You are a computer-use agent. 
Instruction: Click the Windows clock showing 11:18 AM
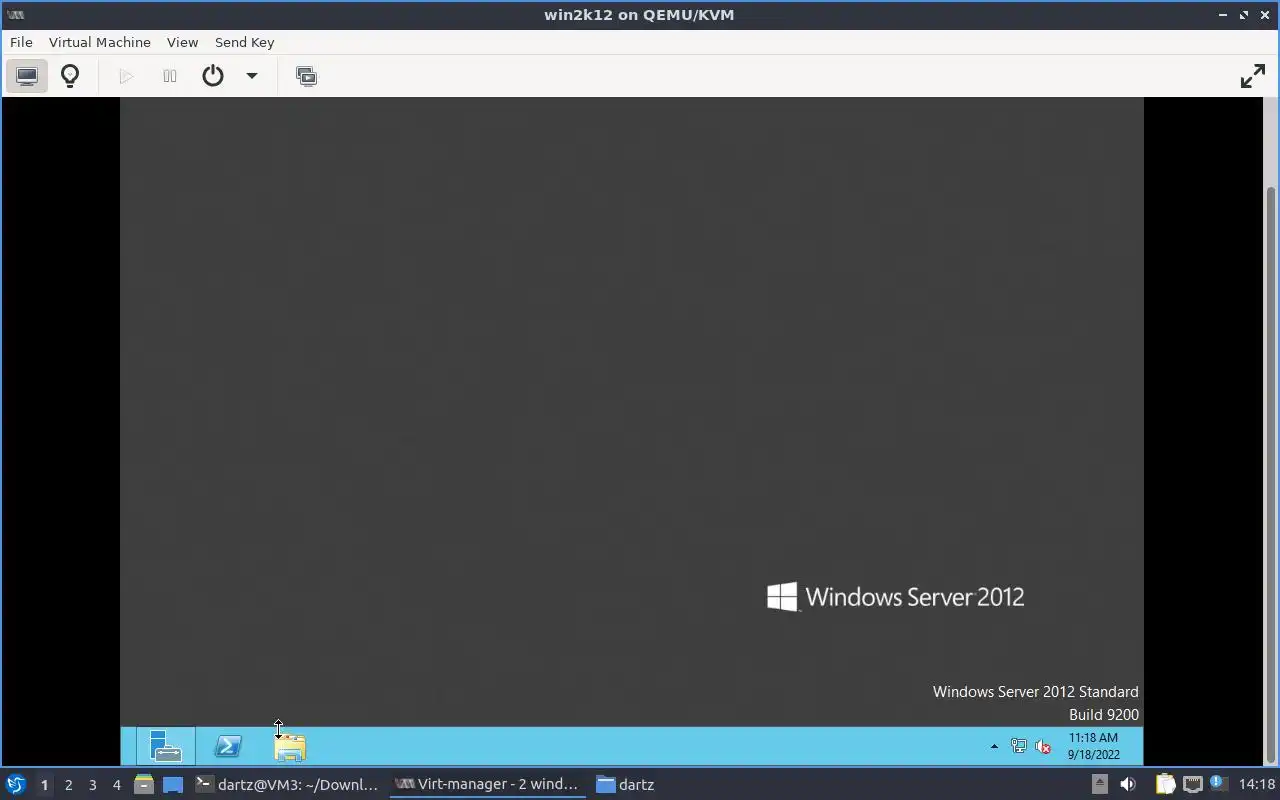(1093, 746)
